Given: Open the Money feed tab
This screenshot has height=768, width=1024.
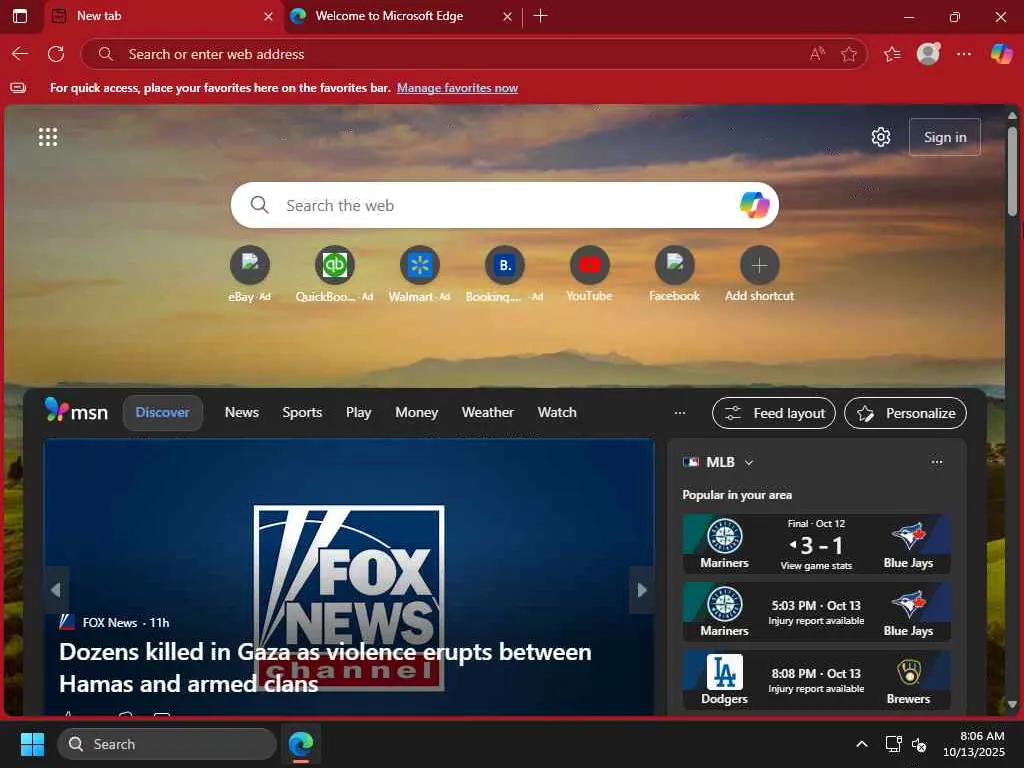Looking at the screenshot, I should [x=416, y=413].
